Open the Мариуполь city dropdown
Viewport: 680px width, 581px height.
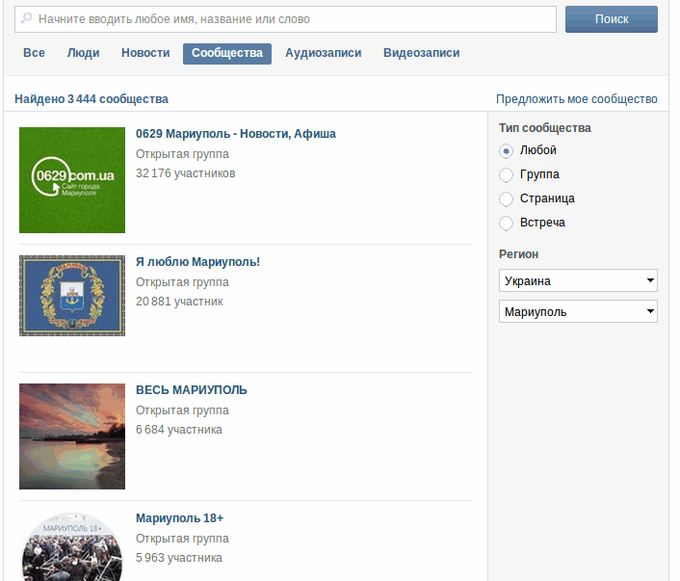click(x=578, y=311)
